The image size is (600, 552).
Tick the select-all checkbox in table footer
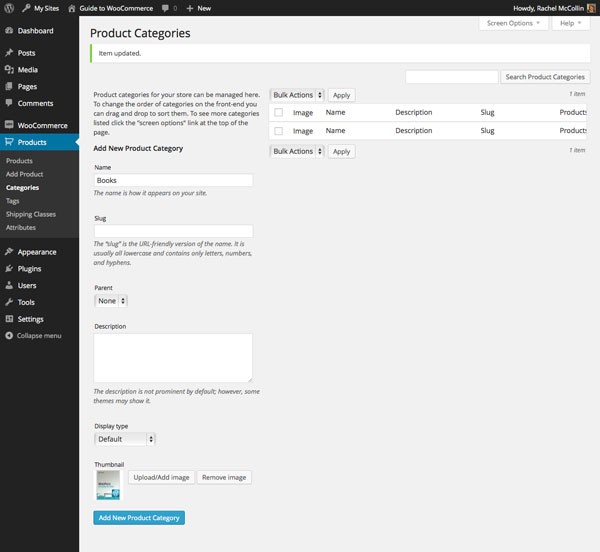coord(279,131)
